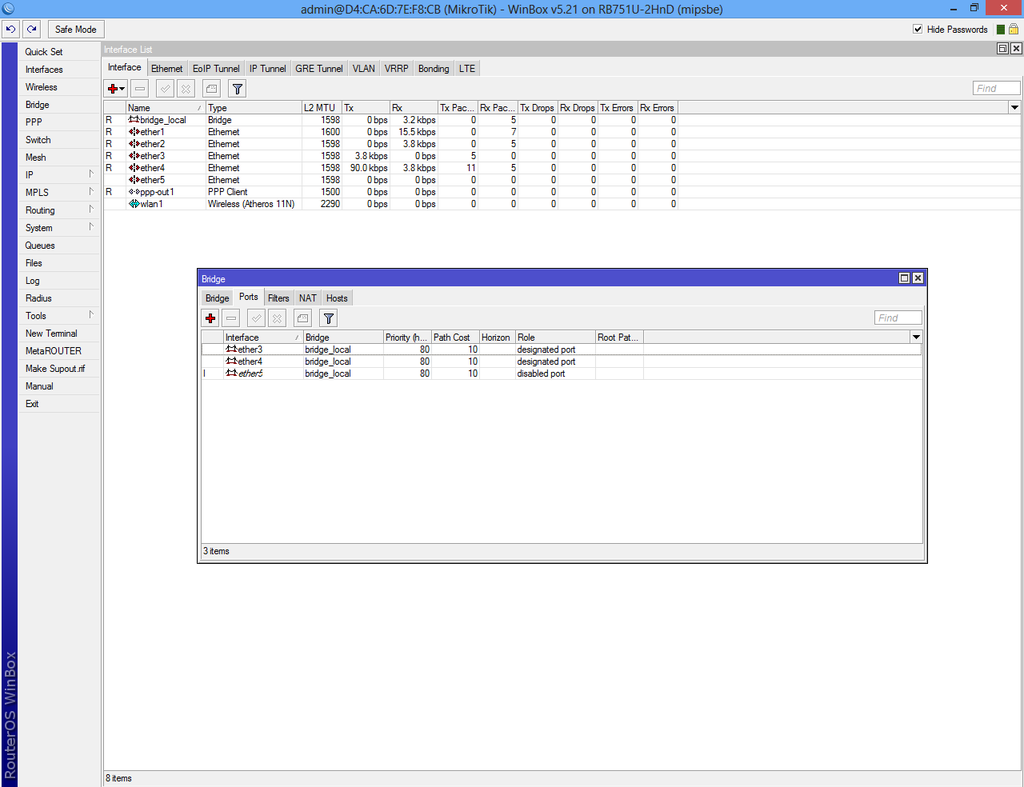Image resolution: width=1024 pixels, height=787 pixels.
Task: Switch to the Hosts tab in Bridge window
Action: (x=337, y=297)
